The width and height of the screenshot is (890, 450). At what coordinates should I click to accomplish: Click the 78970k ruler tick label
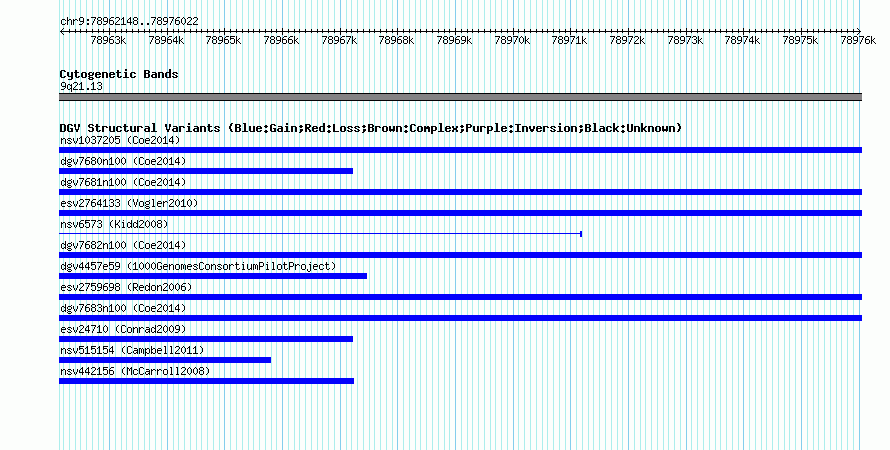click(513, 40)
